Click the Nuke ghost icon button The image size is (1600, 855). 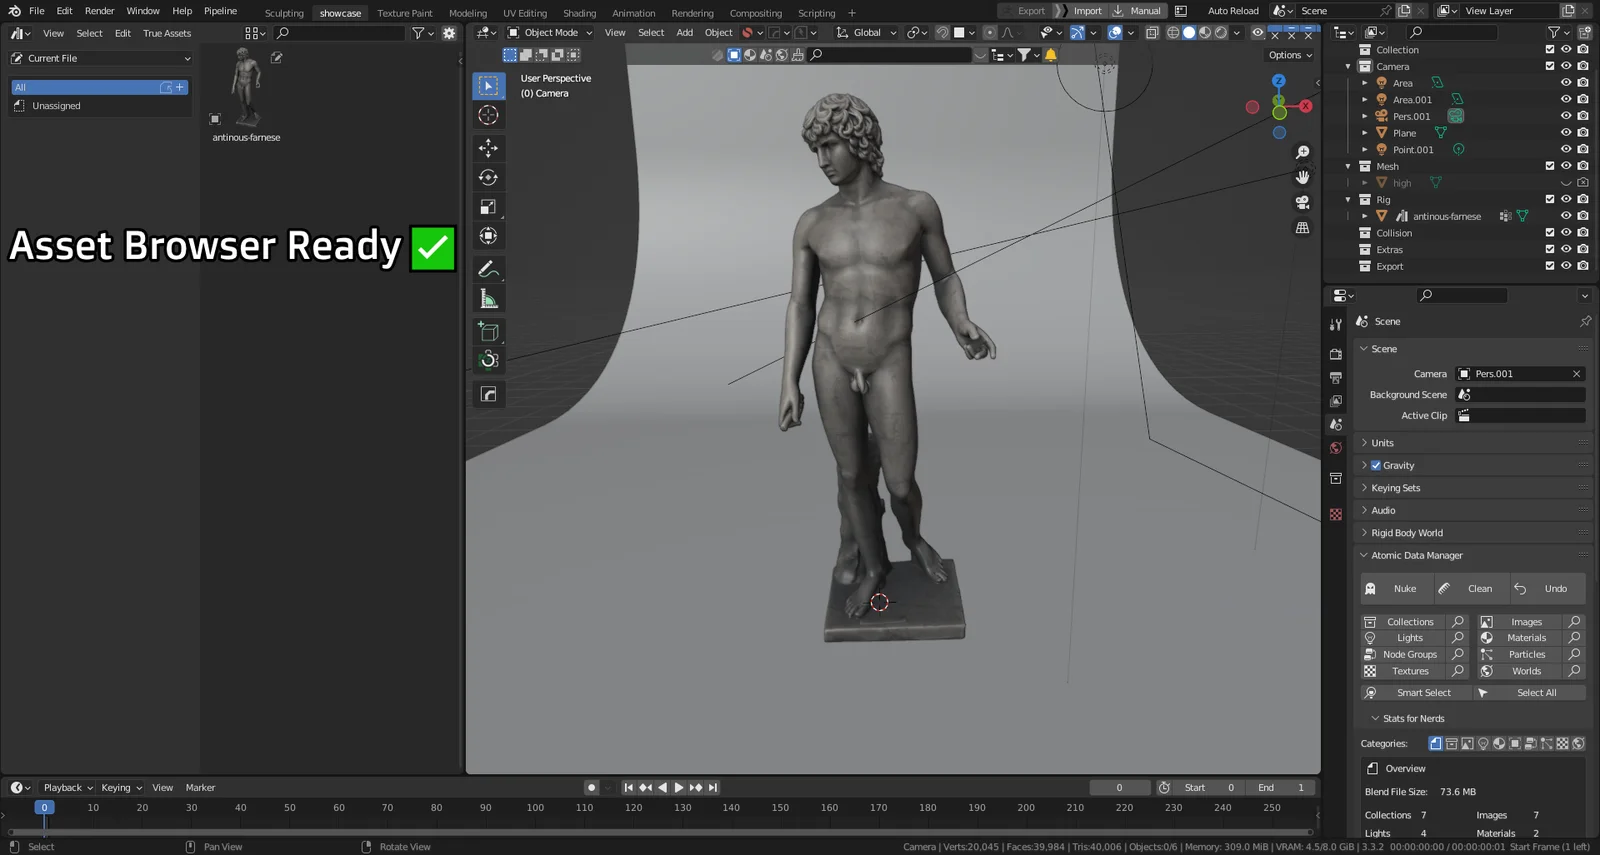(1397, 589)
